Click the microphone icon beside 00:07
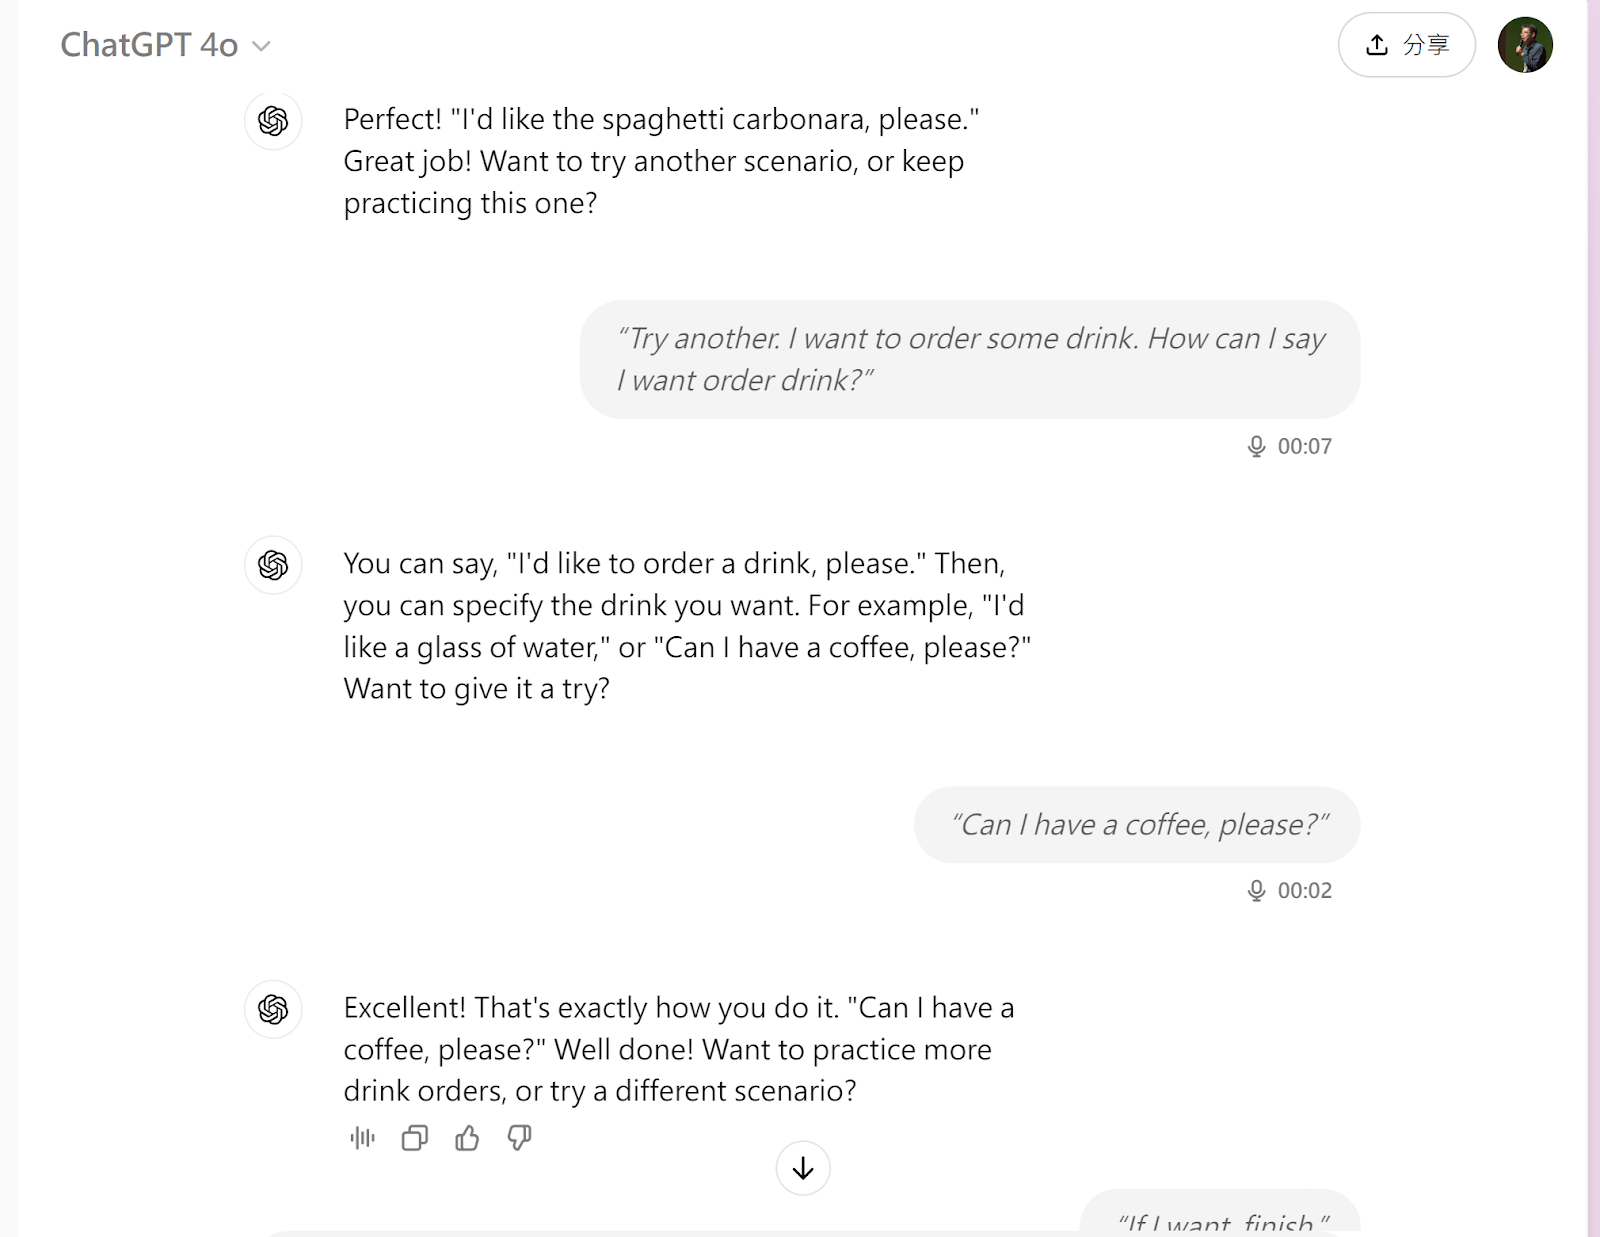The width and height of the screenshot is (1600, 1237). 1257,446
